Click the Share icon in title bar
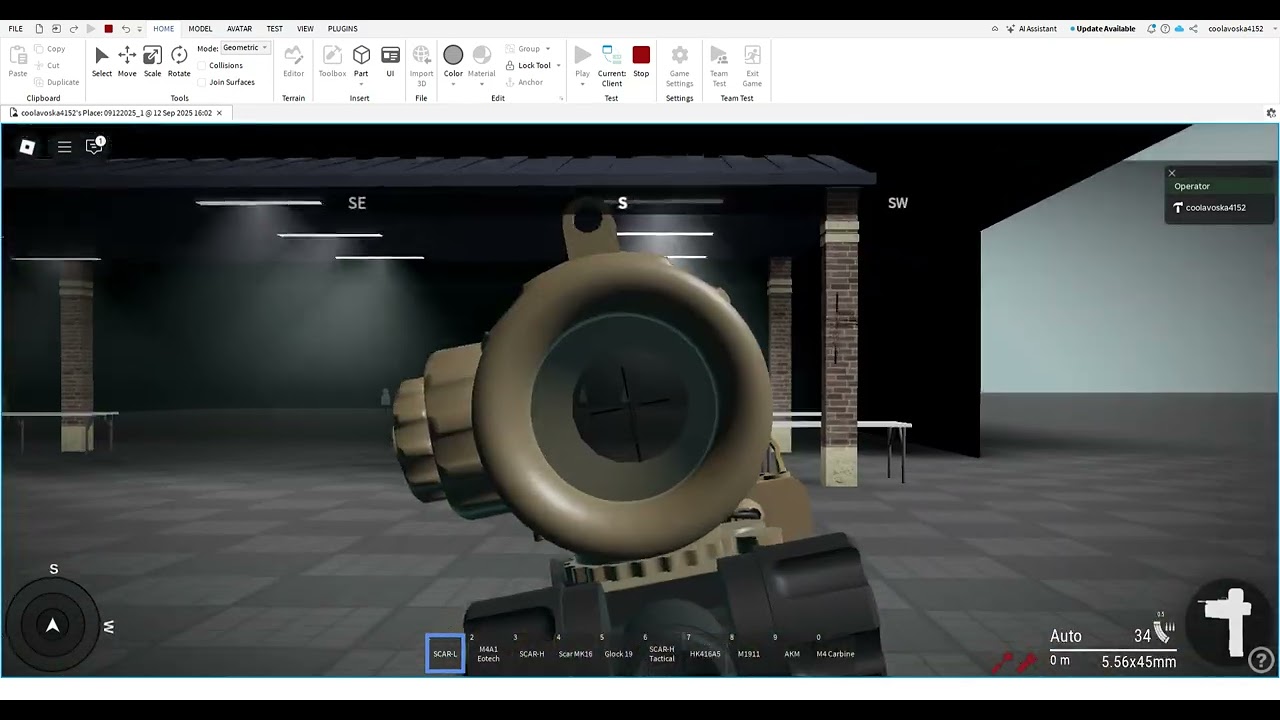Viewport: 1280px width, 720px height. (x=1193, y=29)
